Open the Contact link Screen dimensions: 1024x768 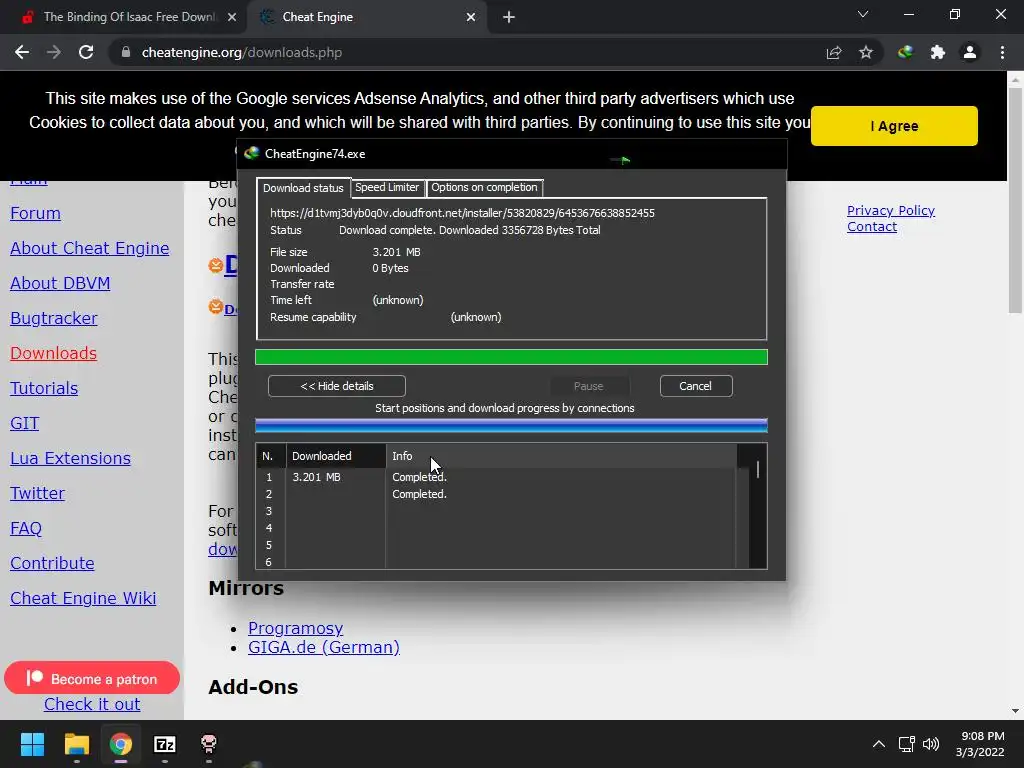coord(872,227)
